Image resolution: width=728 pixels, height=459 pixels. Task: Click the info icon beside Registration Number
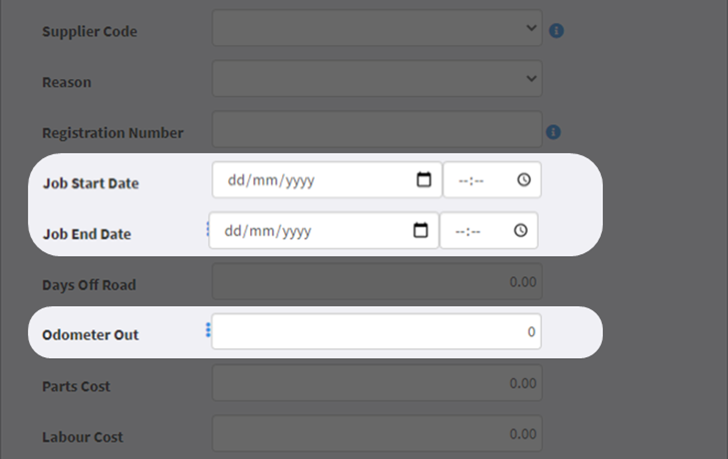point(553,132)
